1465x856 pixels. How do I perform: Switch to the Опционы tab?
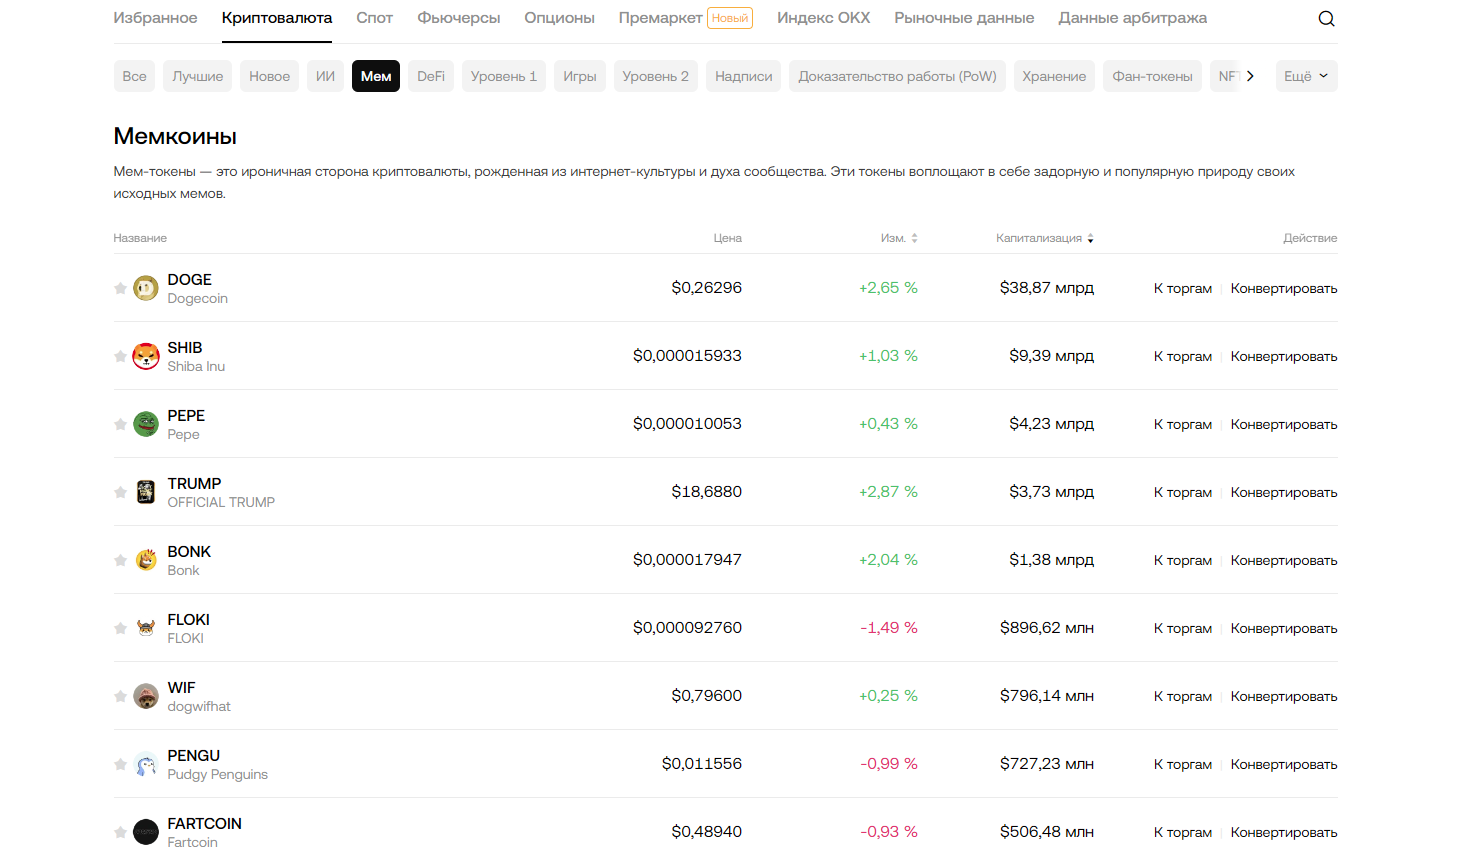pyautogui.click(x=559, y=18)
